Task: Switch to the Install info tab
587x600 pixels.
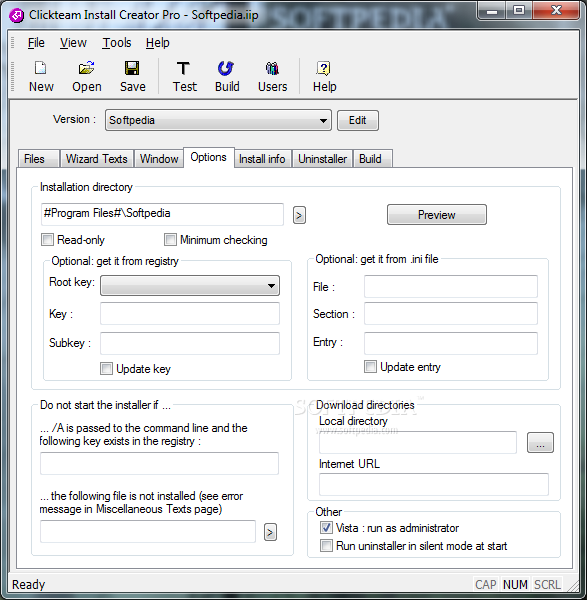Action: point(262,159)
